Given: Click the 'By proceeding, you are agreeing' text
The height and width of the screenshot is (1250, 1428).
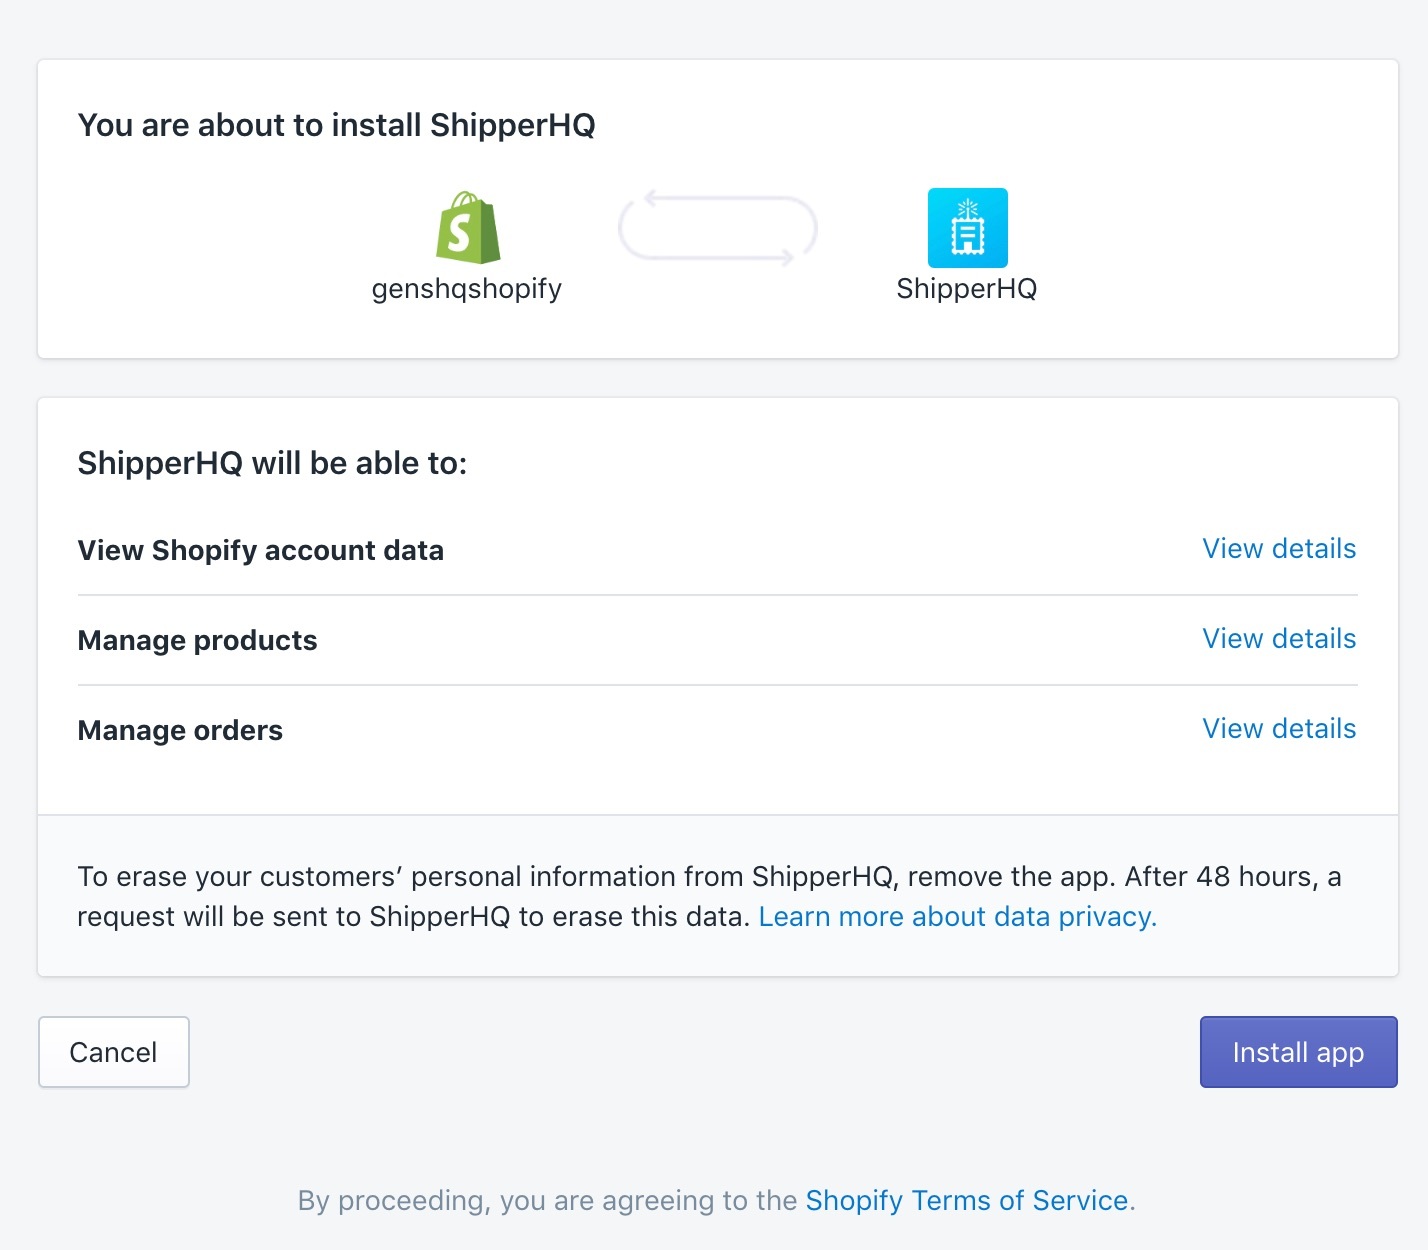Looking at the screenshot, I should tap(546, 1200).
